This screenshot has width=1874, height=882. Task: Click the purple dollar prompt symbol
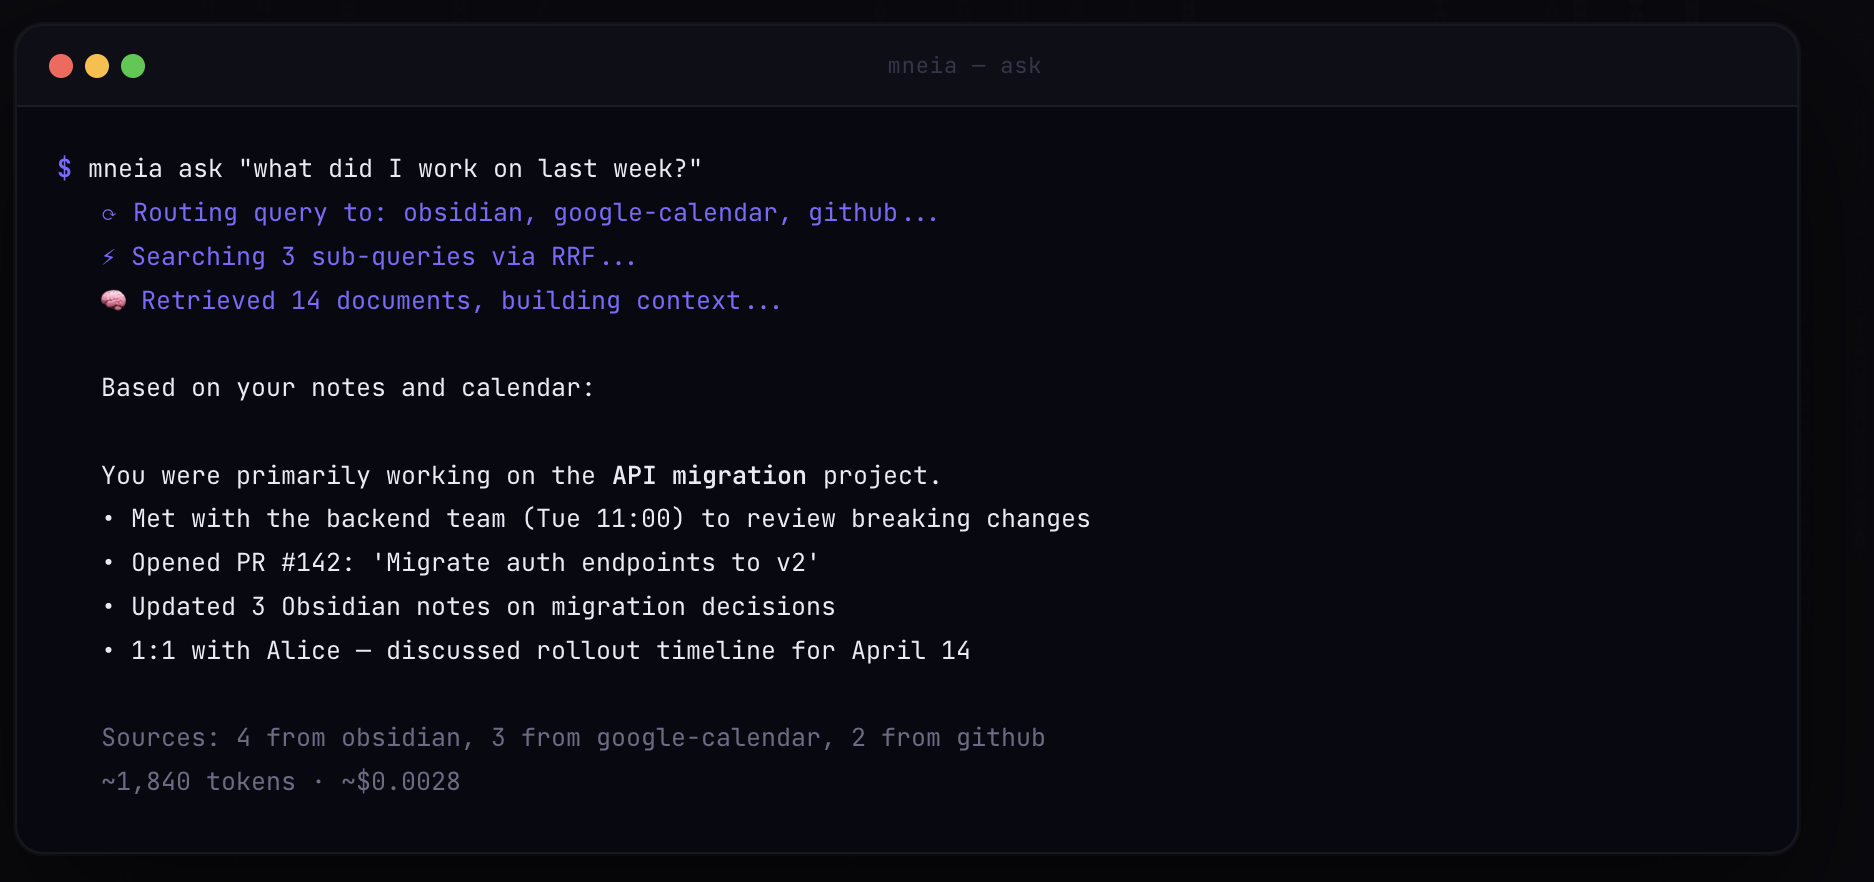tap(65, 169)
